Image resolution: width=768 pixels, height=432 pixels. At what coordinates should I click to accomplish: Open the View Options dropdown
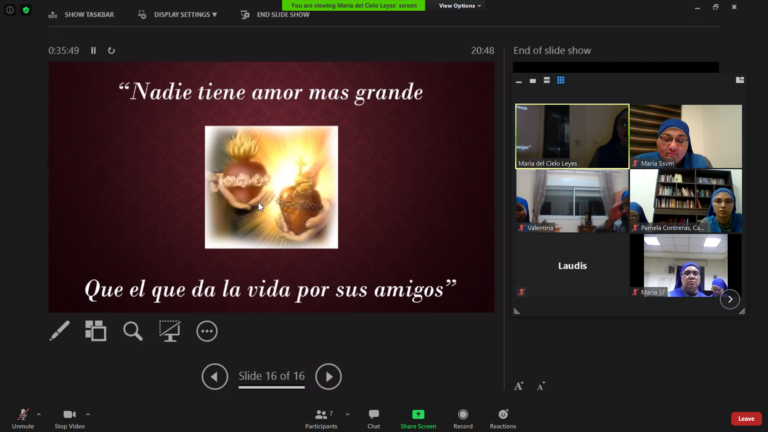click(460, 6)
